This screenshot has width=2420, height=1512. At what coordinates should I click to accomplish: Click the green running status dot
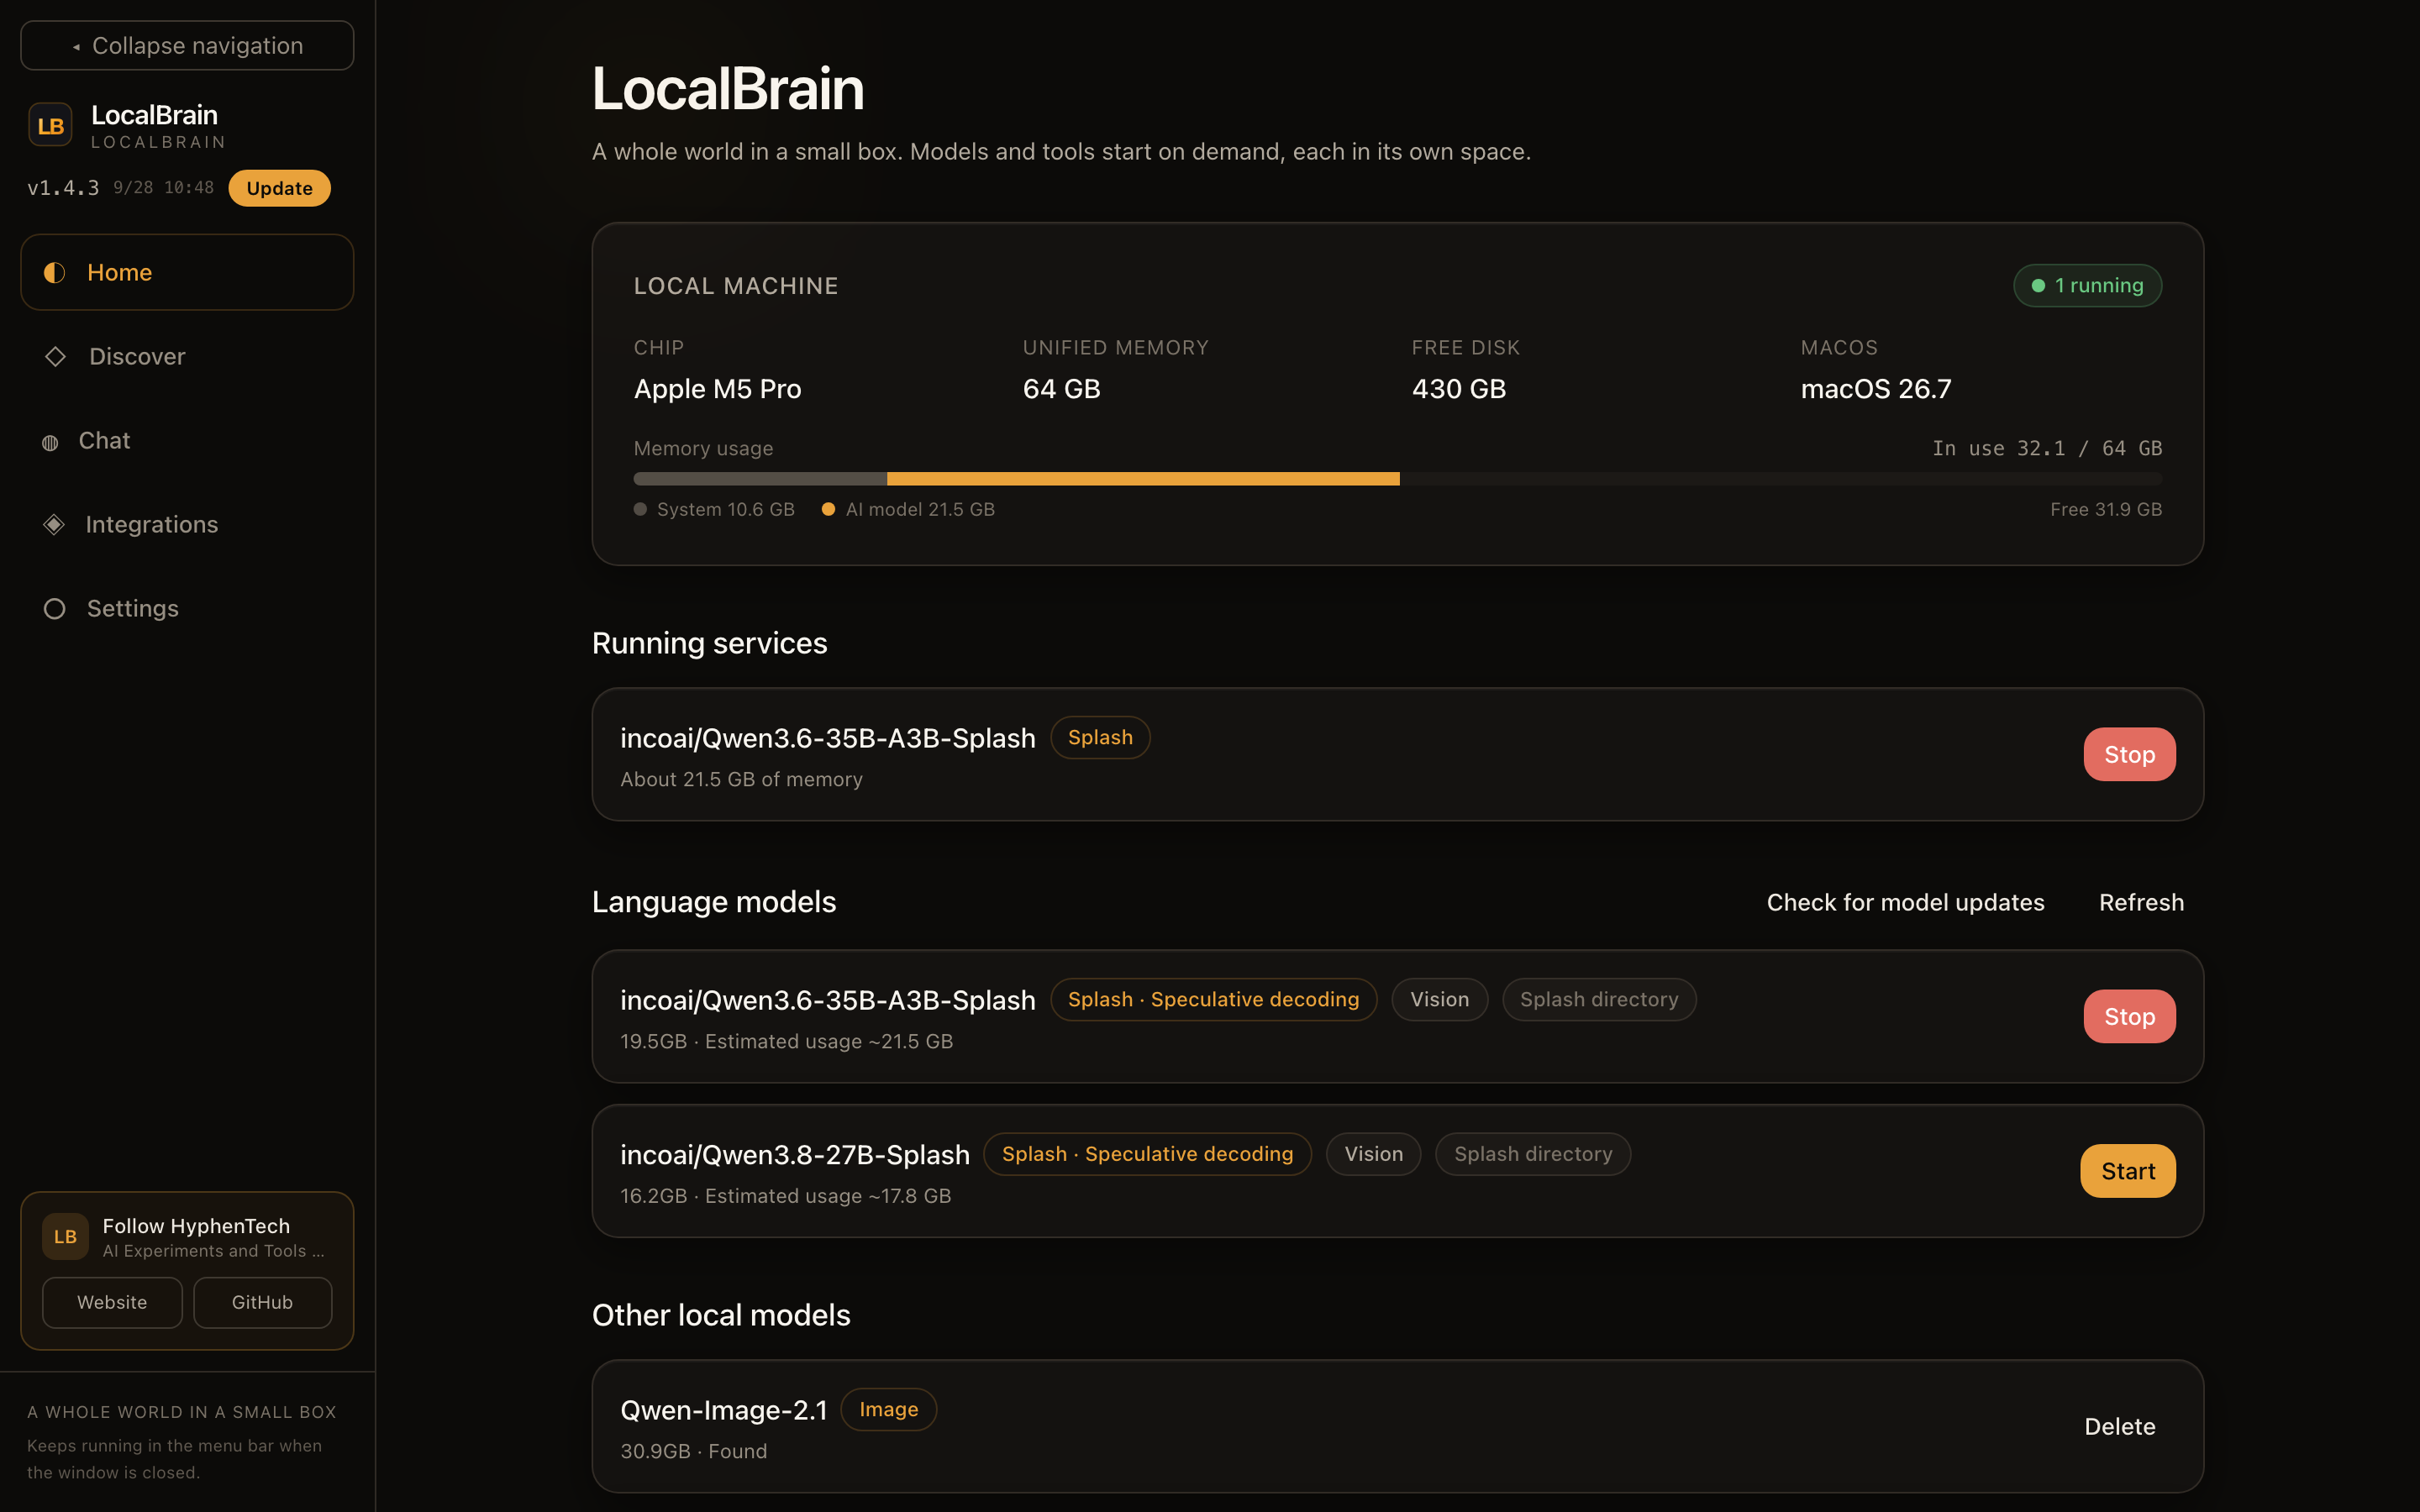click(2038, 286)
